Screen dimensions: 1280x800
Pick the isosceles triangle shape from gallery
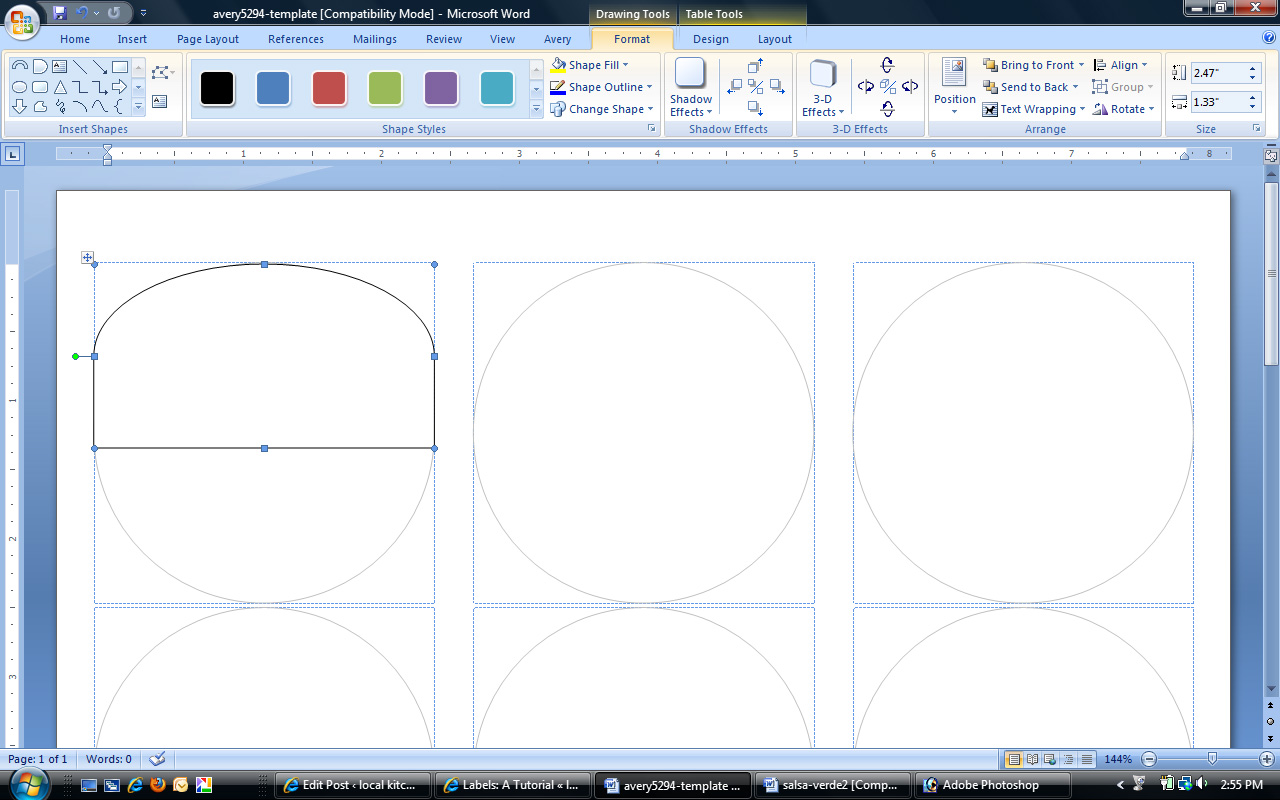coord(60,87)
